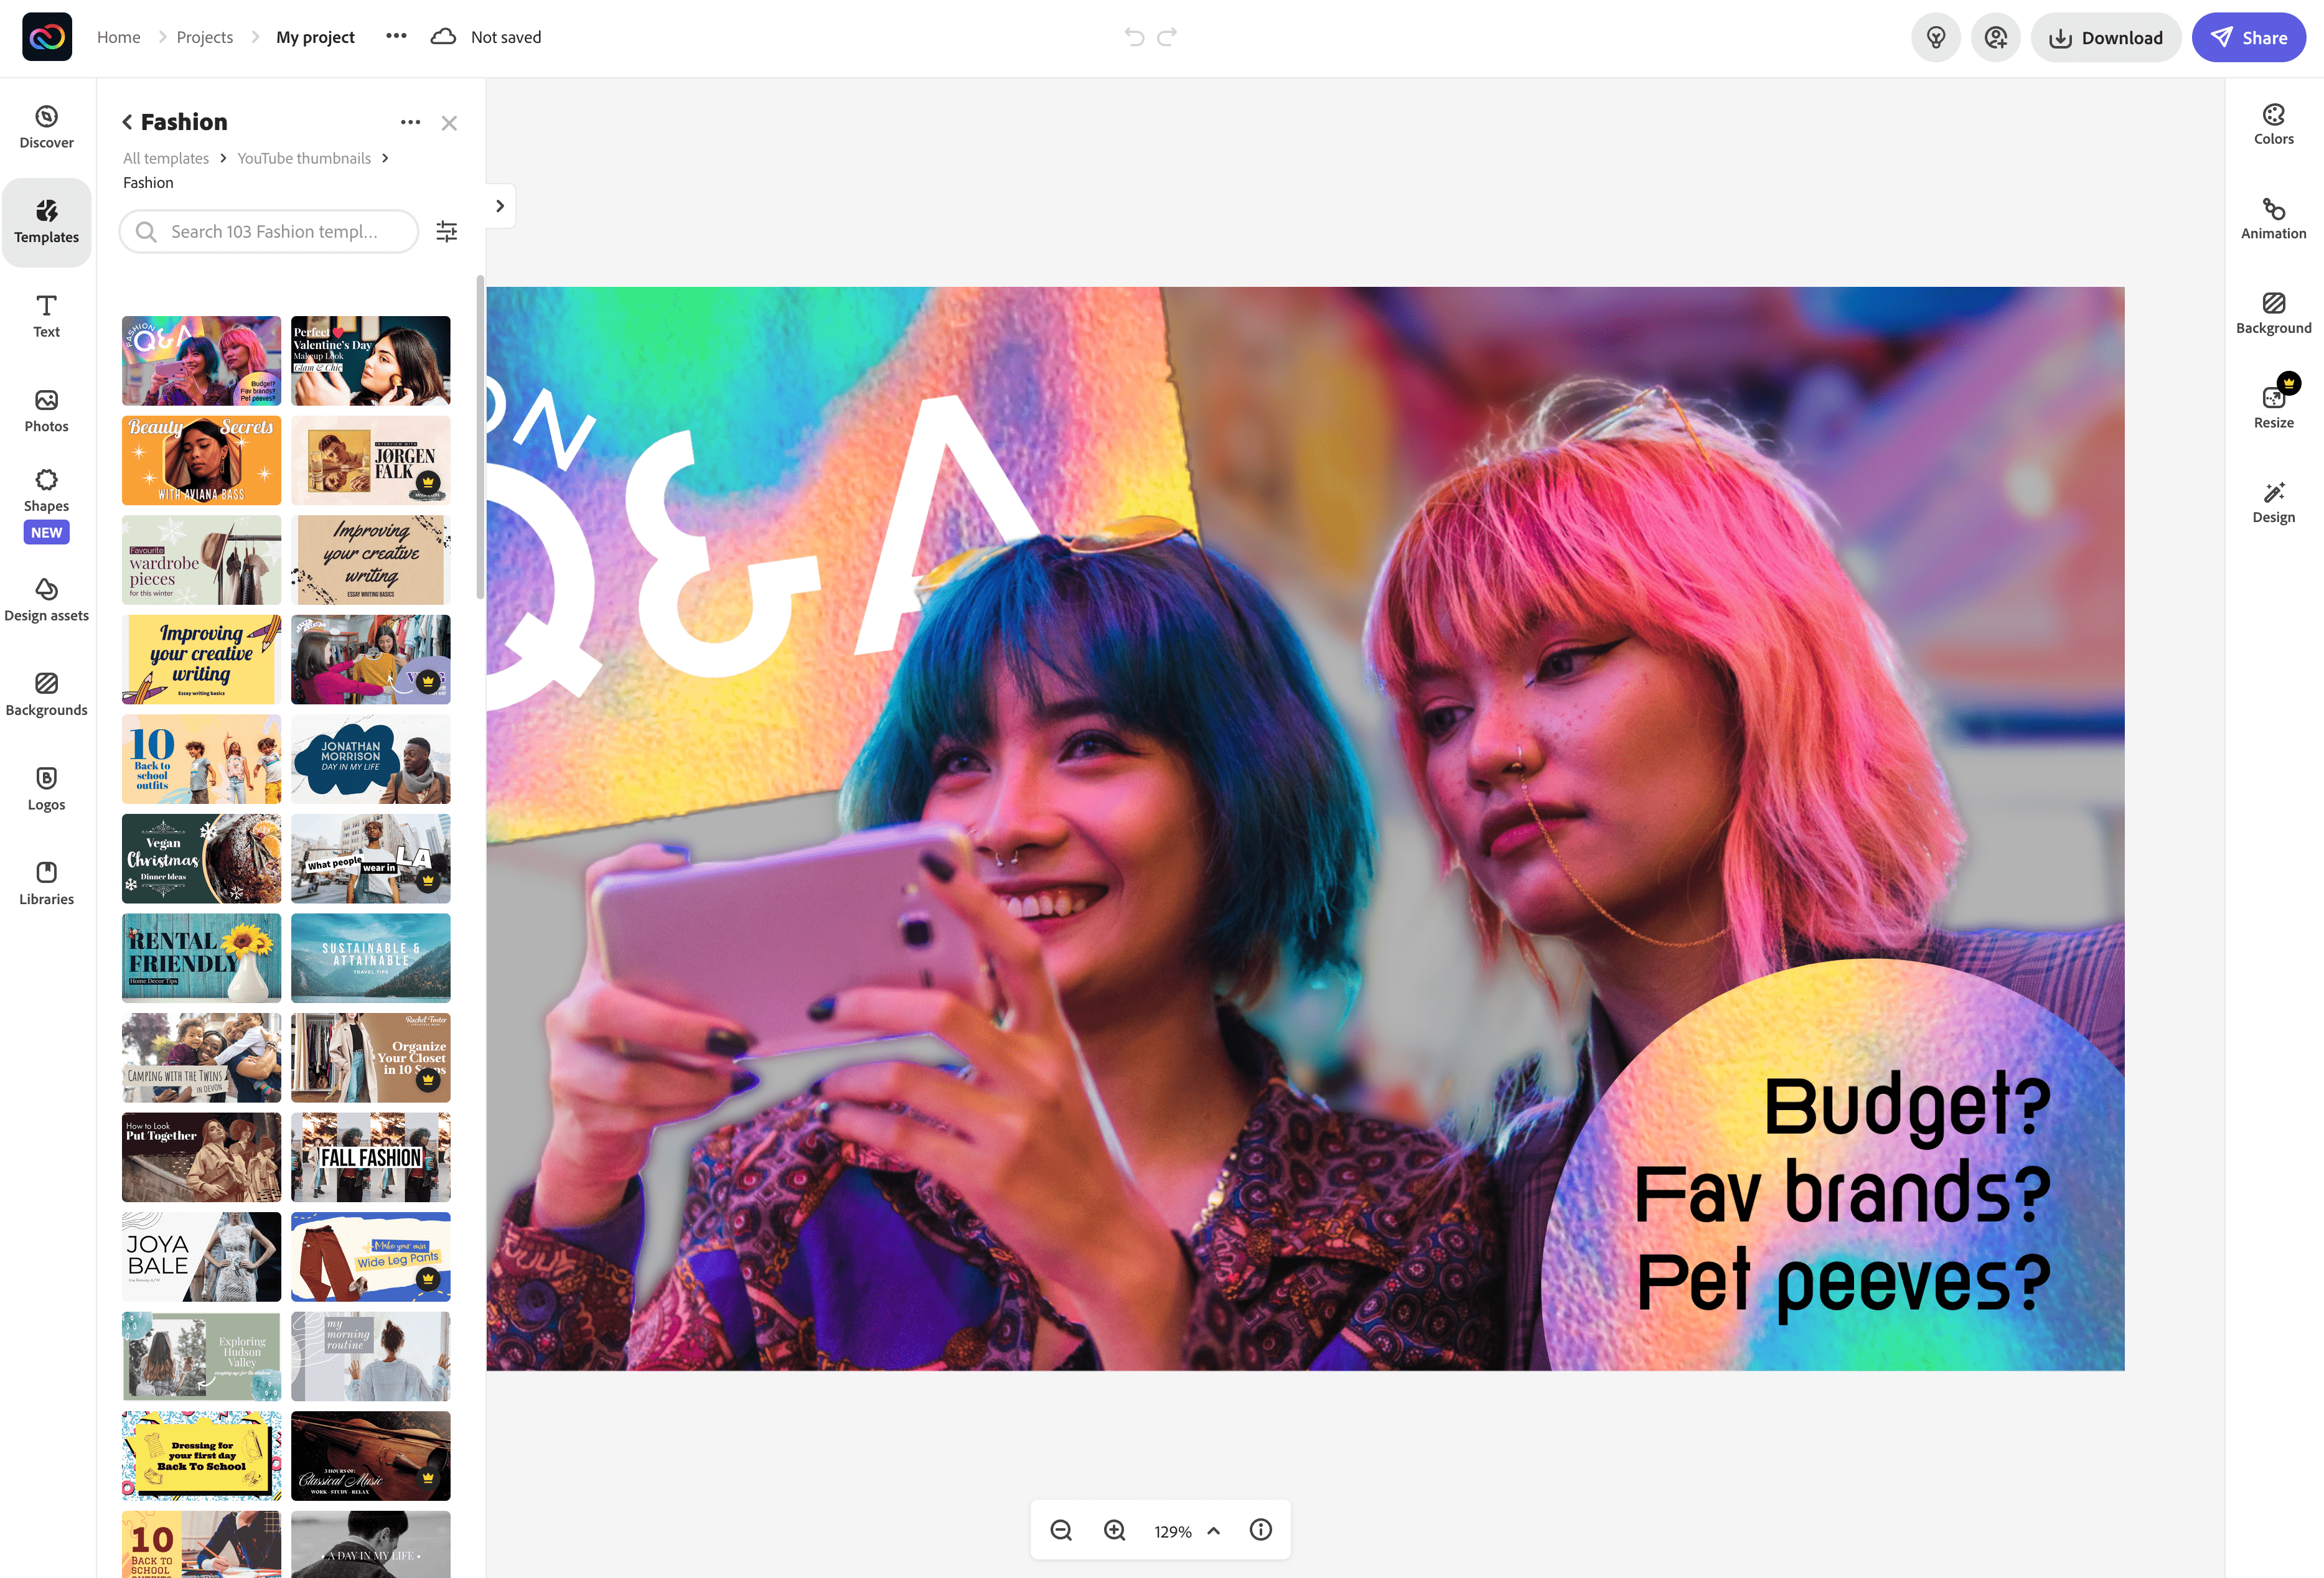Open the Design assets panel
Viewport: 2324px width, 1578px height.
(x=46, y=601)
